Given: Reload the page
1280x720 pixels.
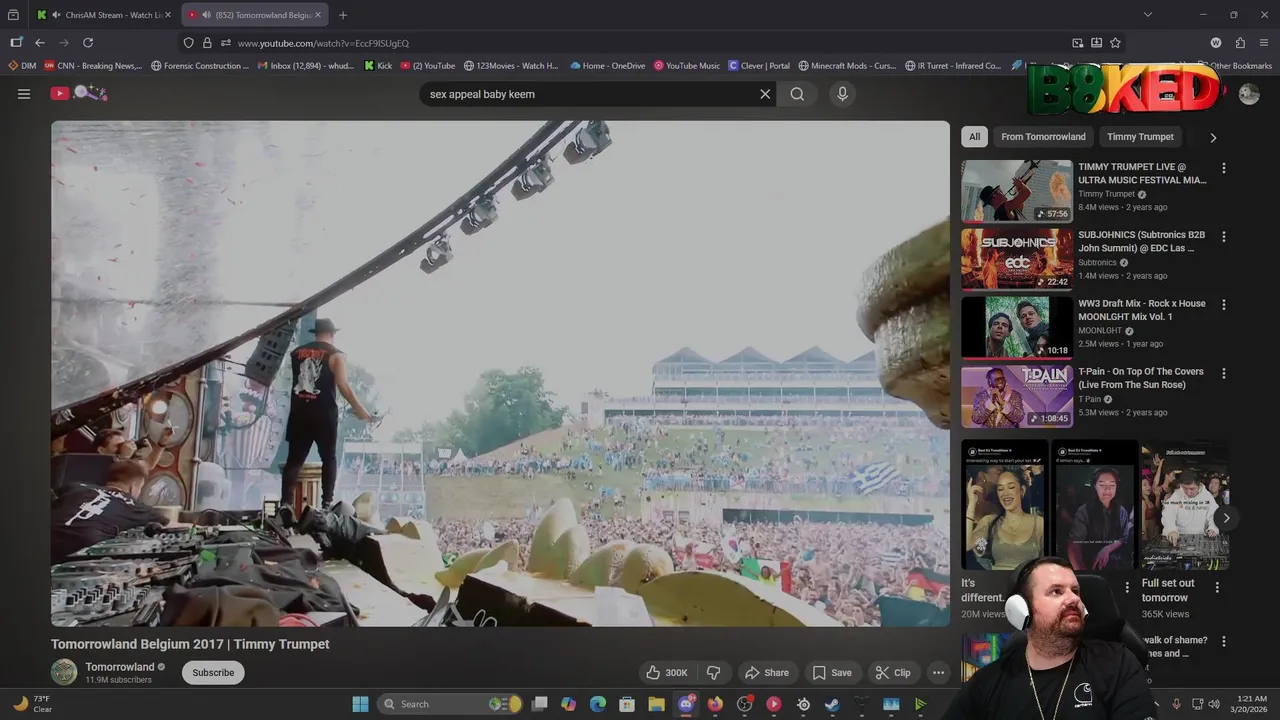Looking at the screenshot, I should pyautogui.click(x=88, y=43).
